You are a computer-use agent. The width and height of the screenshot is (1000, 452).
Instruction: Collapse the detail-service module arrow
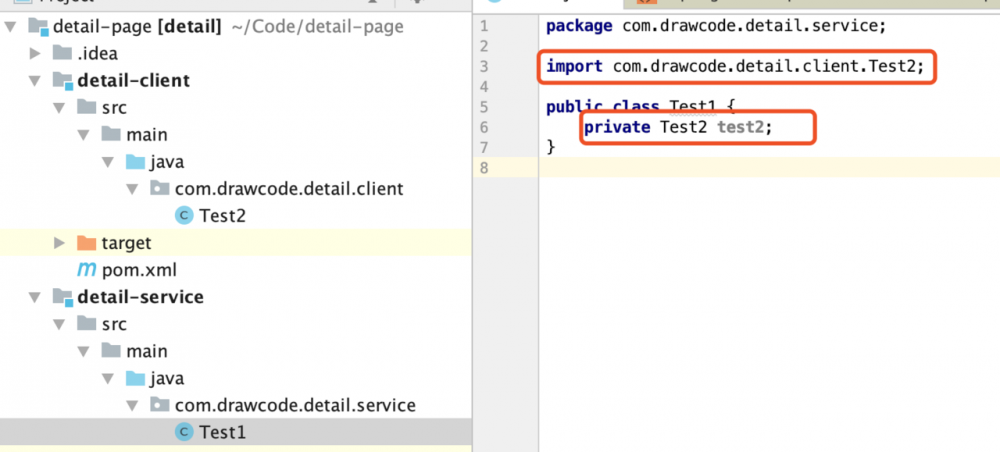[x=35, y=297]
